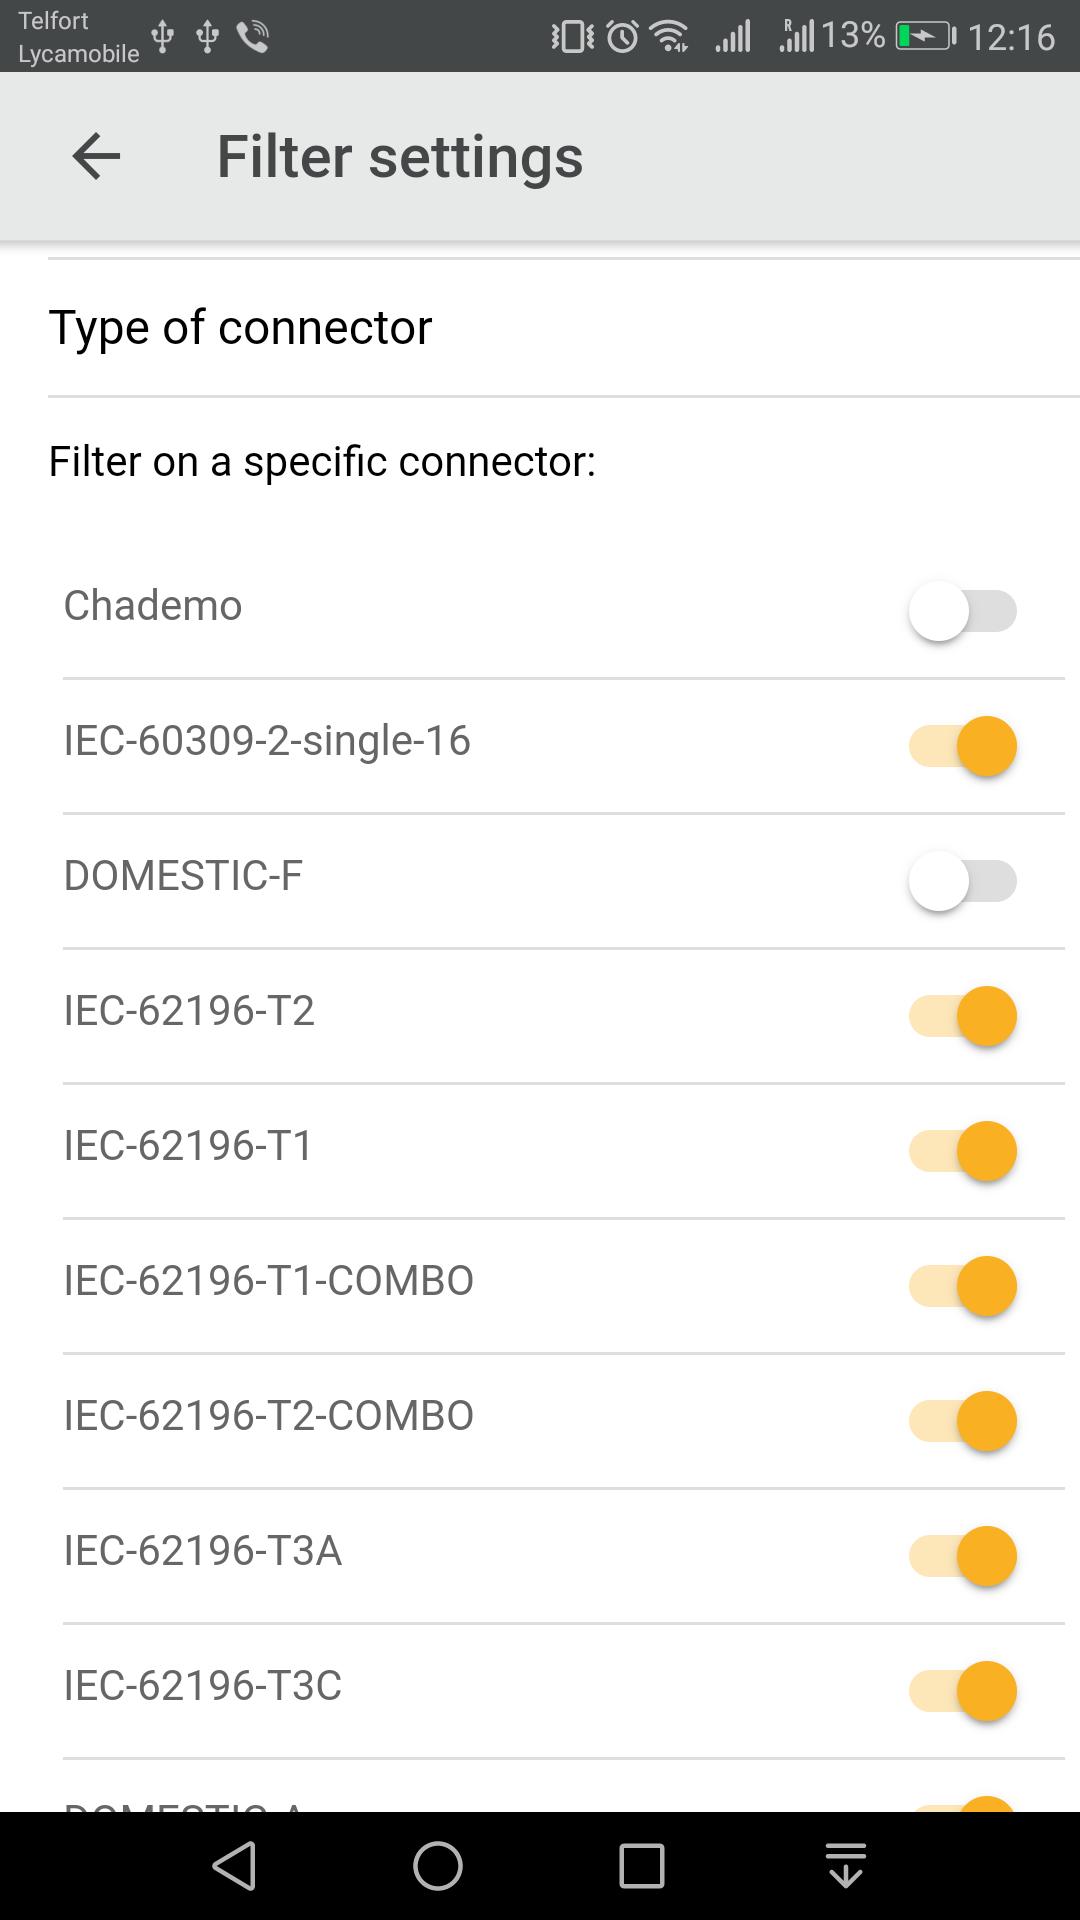The width and height of the screenshot is (1080, 1920).
Task: Toggle the IEC-62196-T3A connector
Action: coord(962,1556)
